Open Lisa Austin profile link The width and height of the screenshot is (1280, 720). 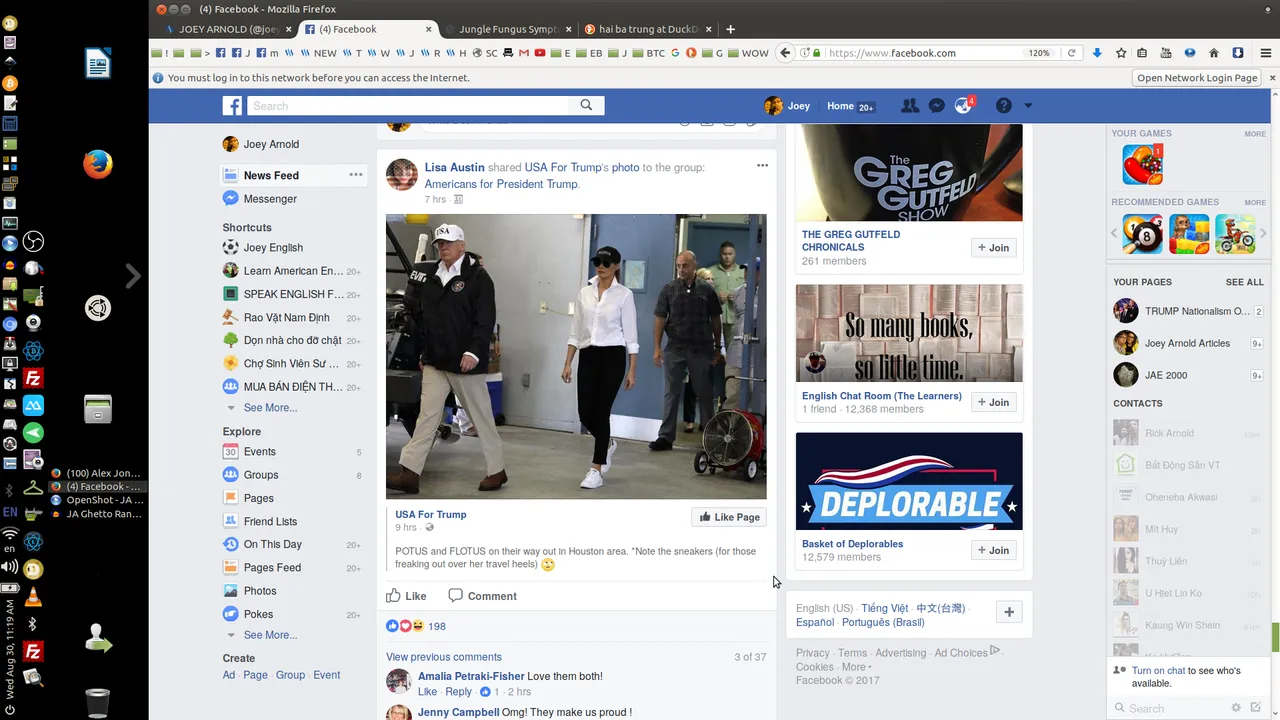point(454,168)
